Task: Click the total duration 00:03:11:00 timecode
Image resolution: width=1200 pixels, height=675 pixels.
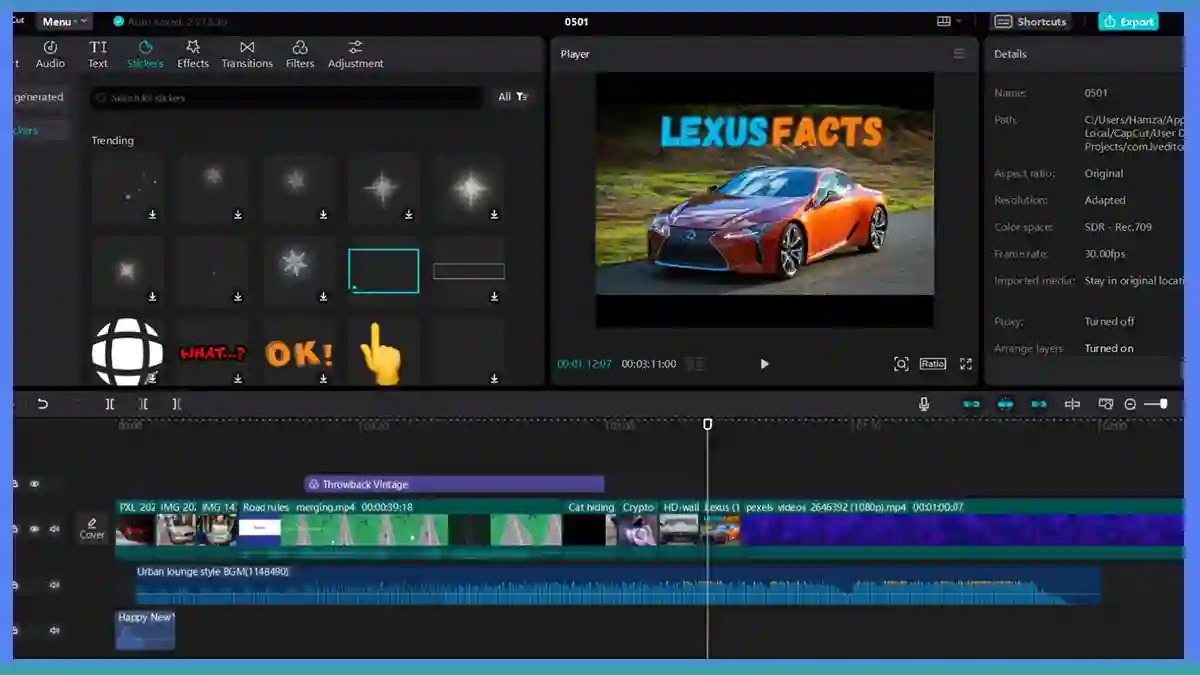Action: click(649, 364)
